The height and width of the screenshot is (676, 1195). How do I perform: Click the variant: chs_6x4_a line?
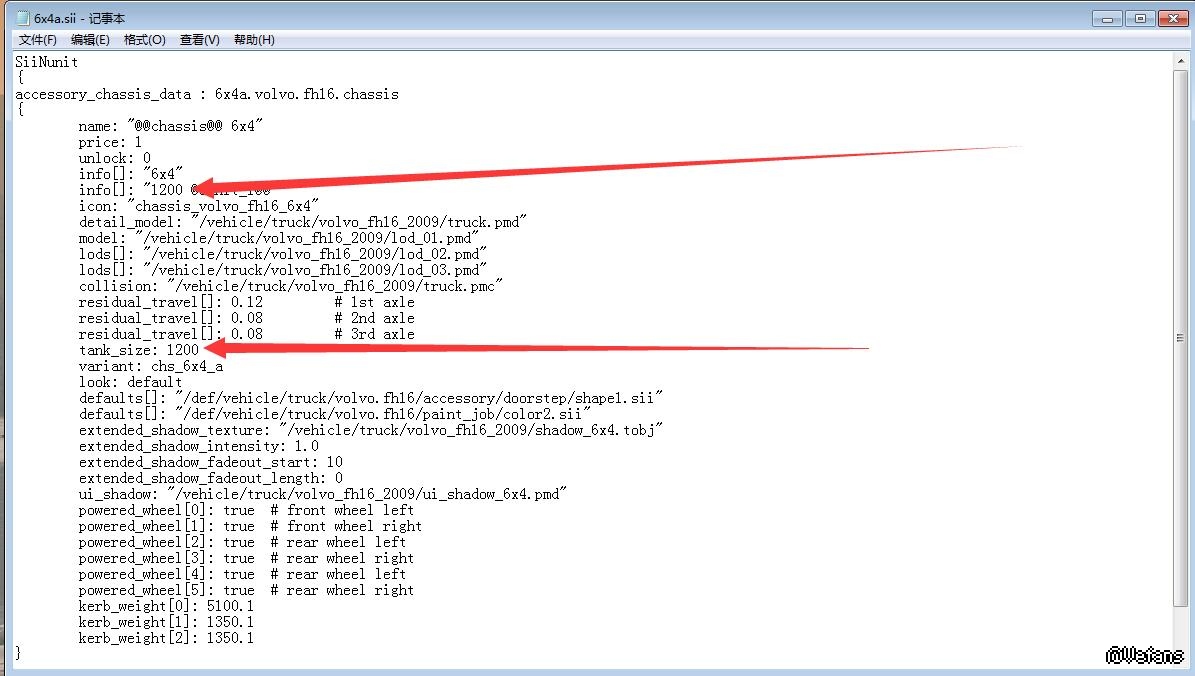coord(151,366)
